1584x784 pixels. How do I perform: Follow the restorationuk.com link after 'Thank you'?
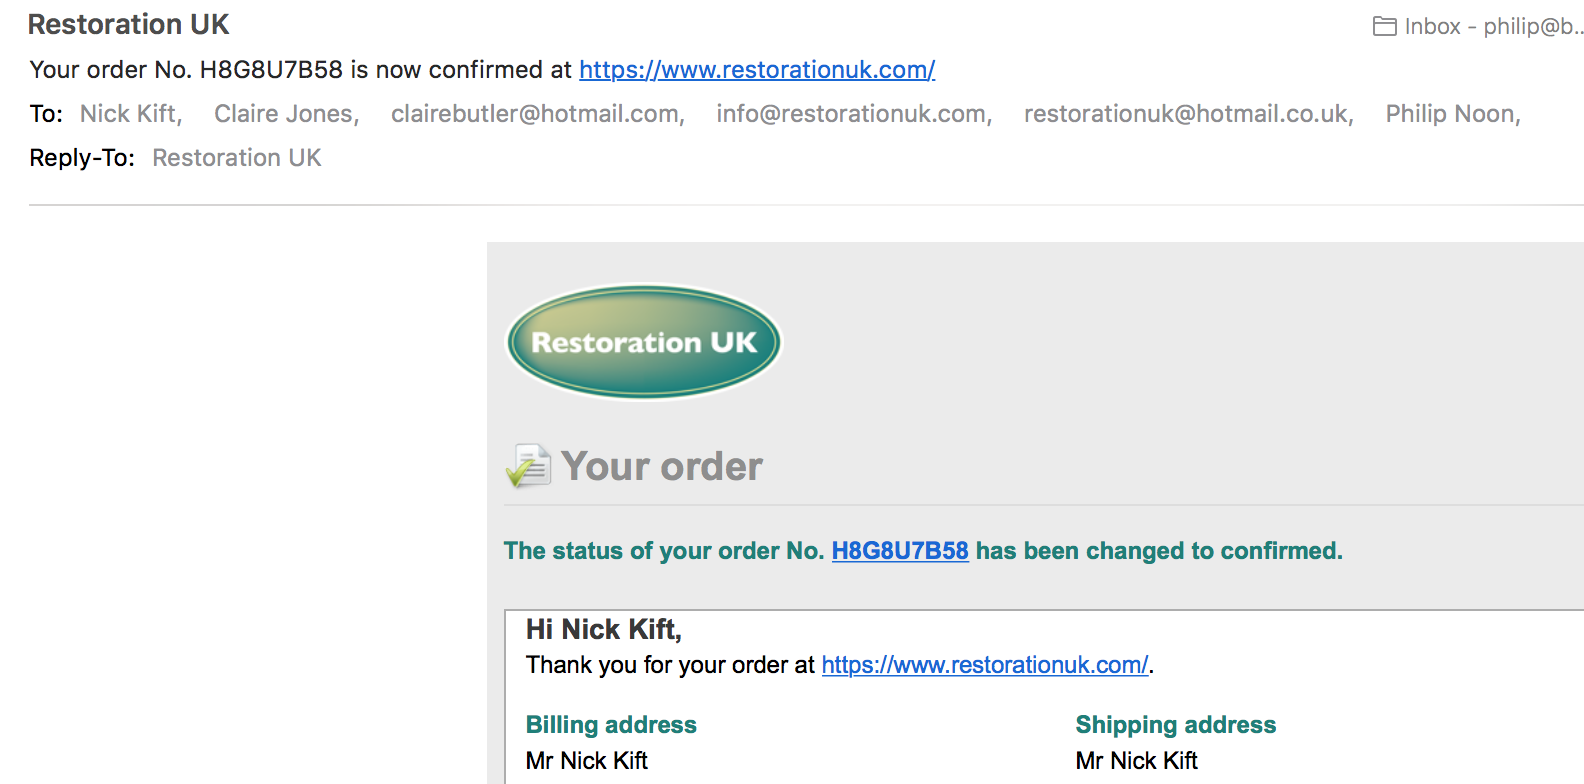coord(984,665)
